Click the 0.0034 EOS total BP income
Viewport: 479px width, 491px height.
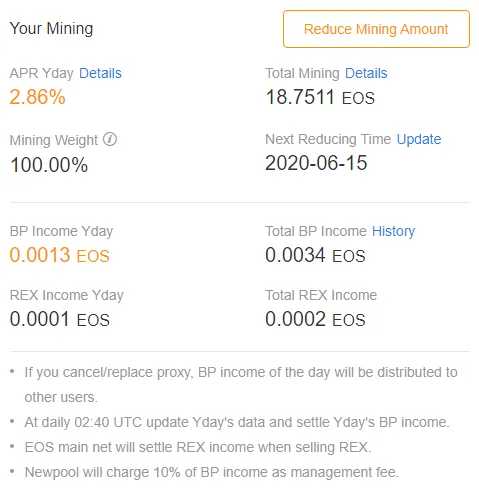pos(315,255)
